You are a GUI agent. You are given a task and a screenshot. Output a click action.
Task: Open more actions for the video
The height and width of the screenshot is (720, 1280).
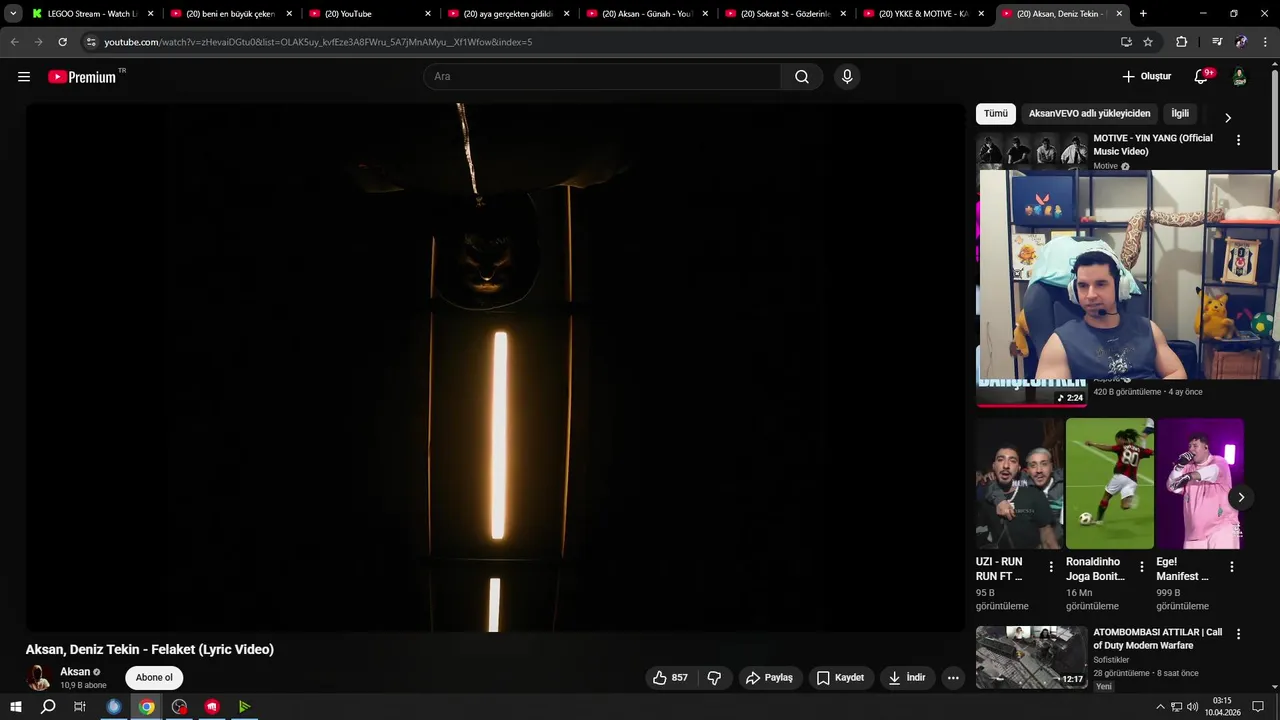[x=953, y=678]
